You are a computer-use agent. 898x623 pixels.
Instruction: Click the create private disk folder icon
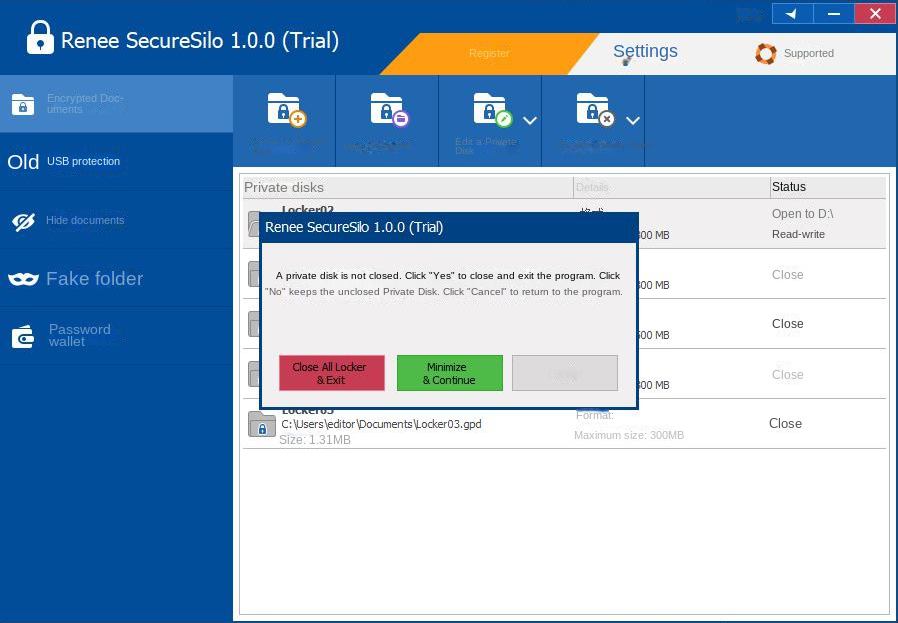pyautogui.click(x=285, y=110)
